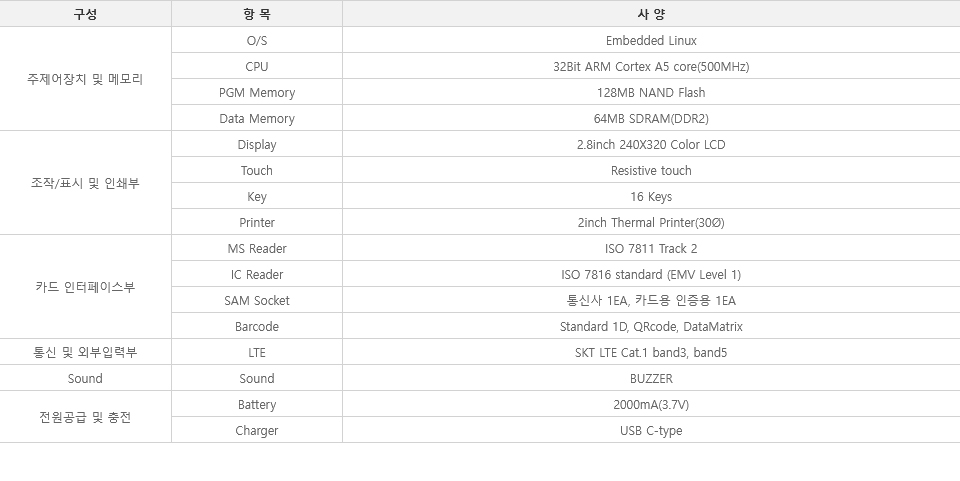Select the 64MB SDRAM(DDR2) cell
960x481 pixels.
click(x=651, y=118)
